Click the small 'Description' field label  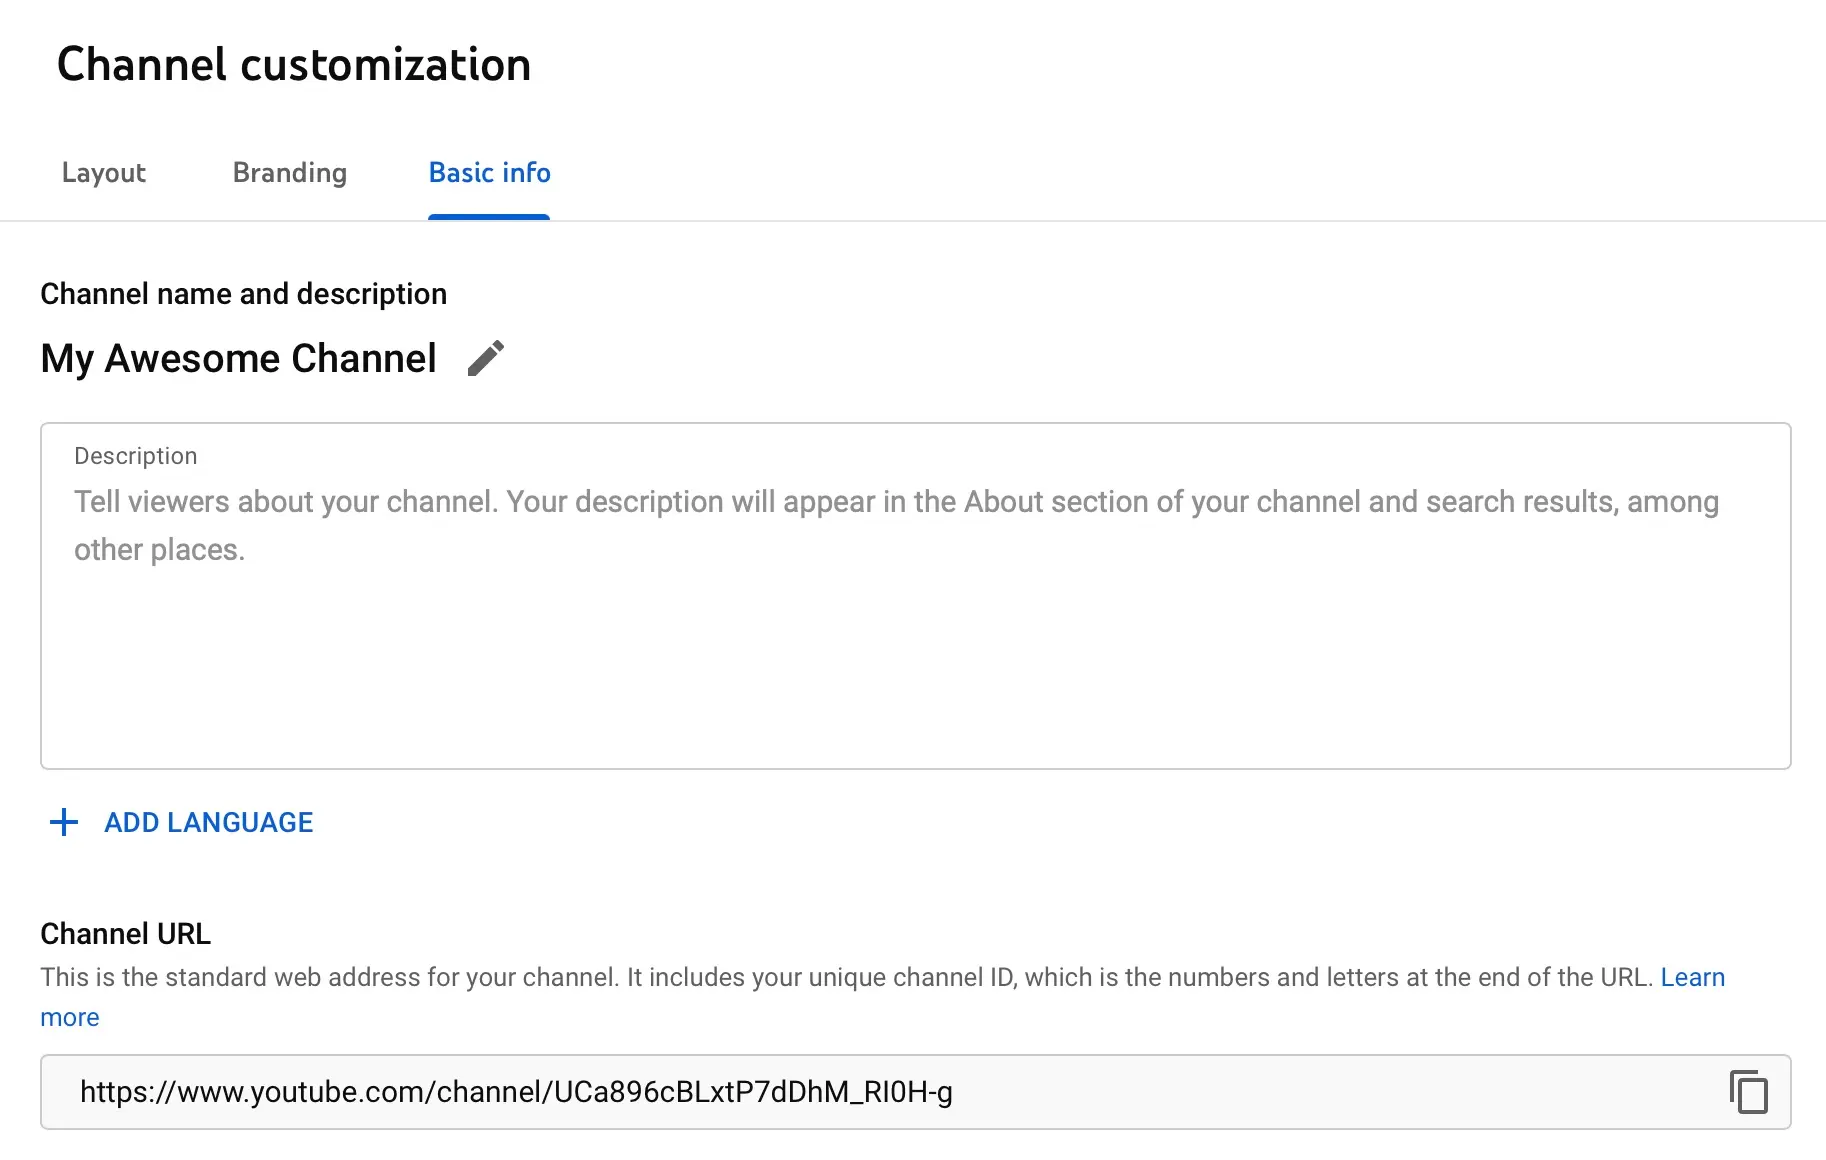[136, 456]
